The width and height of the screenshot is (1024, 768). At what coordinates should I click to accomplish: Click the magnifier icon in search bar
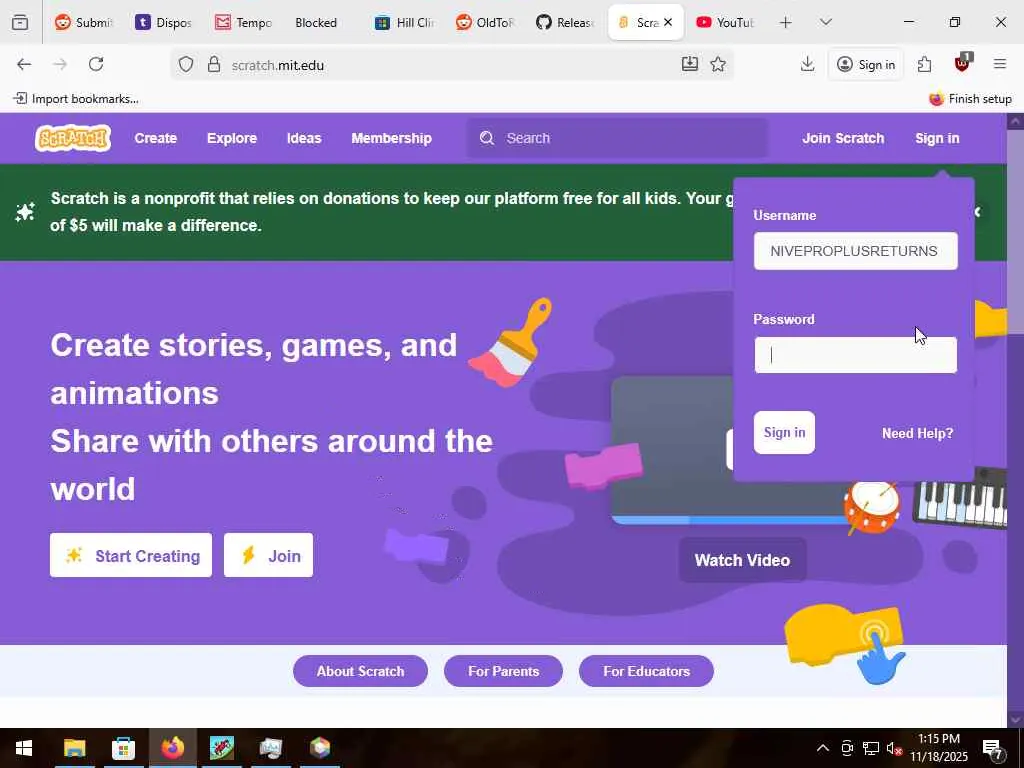487,138
